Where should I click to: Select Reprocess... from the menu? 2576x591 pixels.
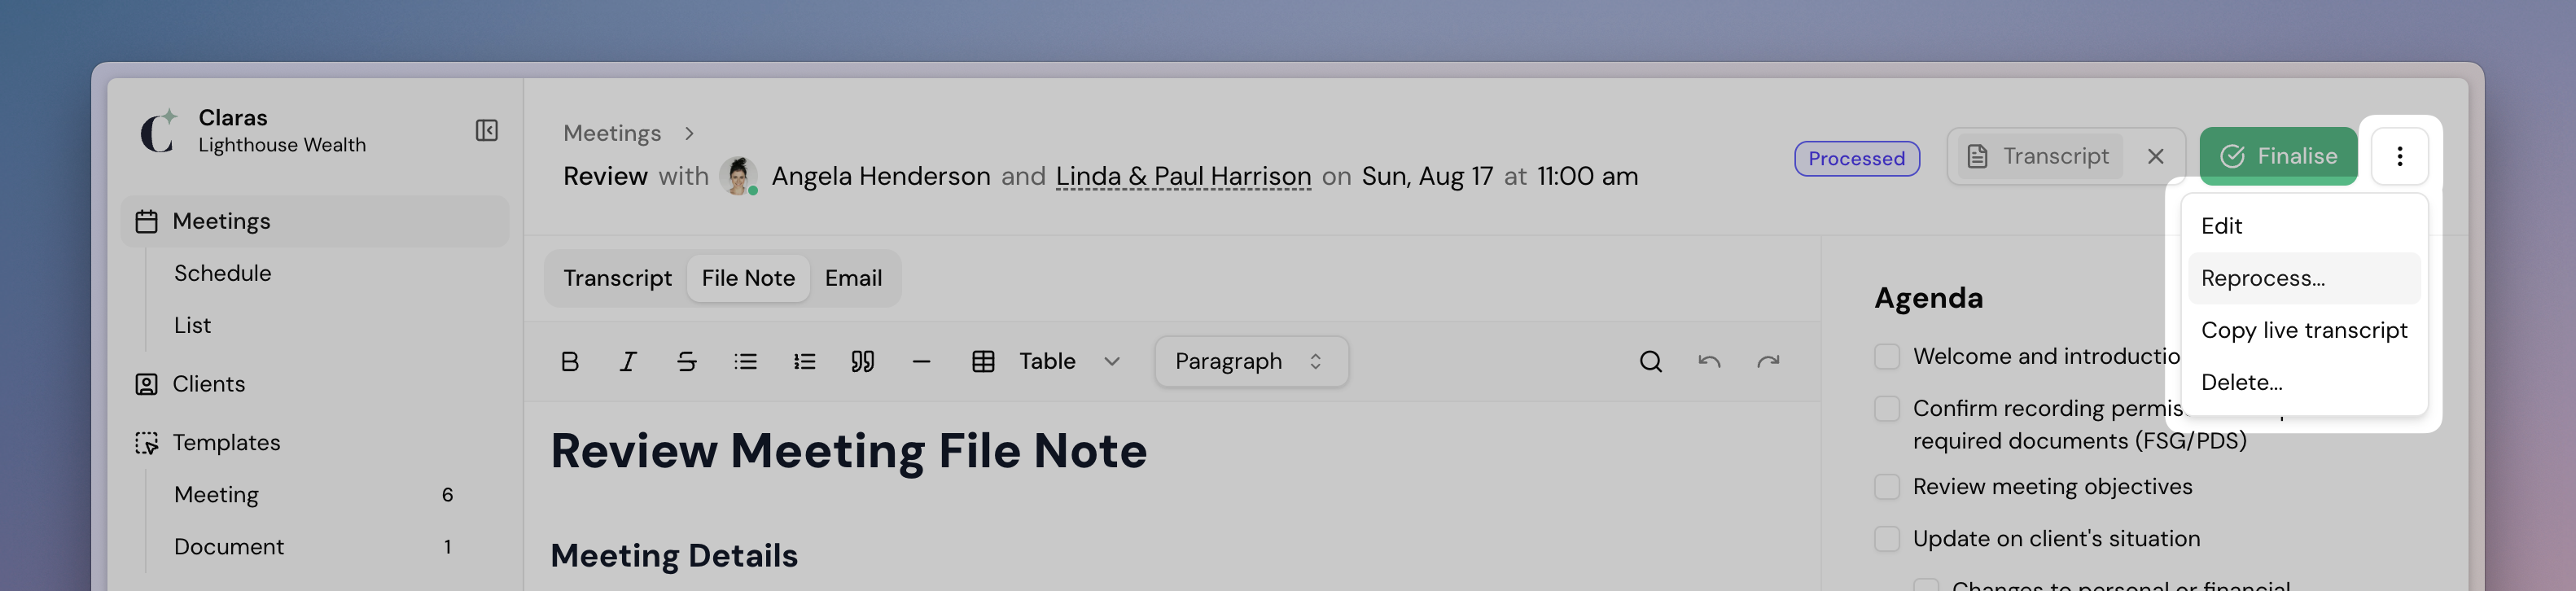click(x=2304, y=278)
